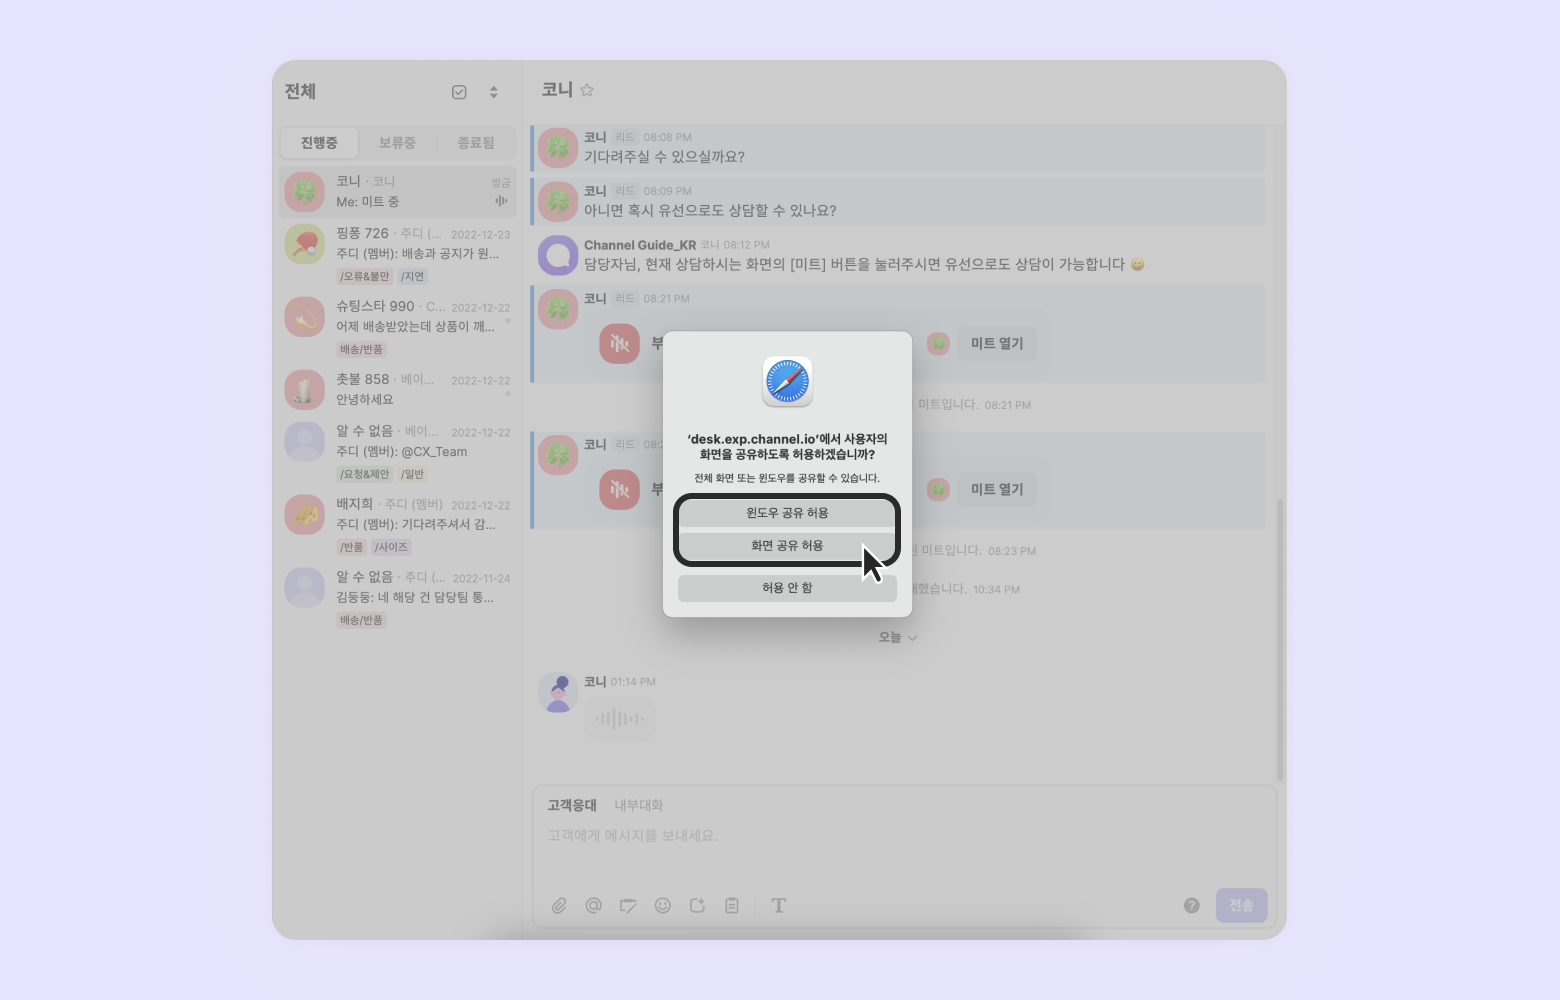Click the /반품 tag under 배지희

click(352, 547)
